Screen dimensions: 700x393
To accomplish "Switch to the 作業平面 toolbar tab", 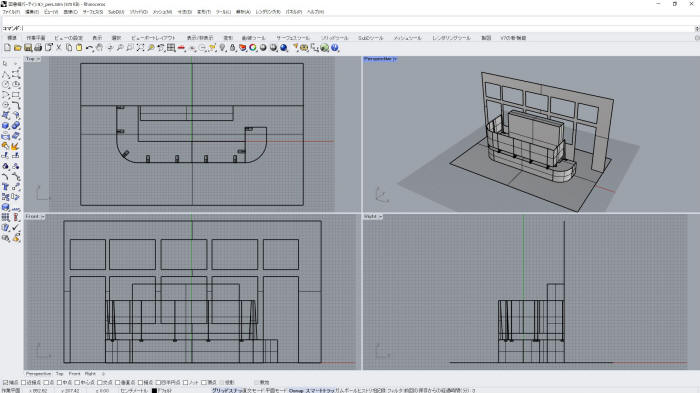I will click(x=36, y=38).
